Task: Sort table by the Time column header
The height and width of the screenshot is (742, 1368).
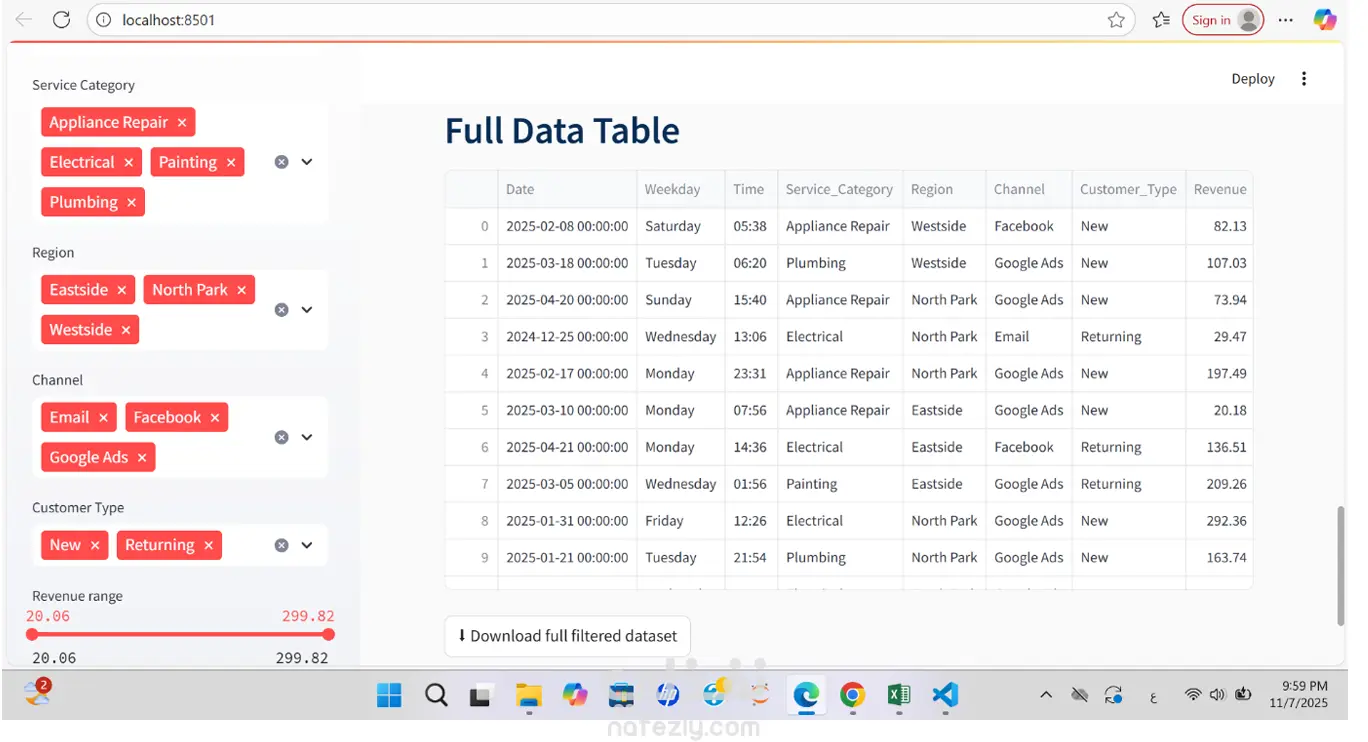Action: (751, 189)
